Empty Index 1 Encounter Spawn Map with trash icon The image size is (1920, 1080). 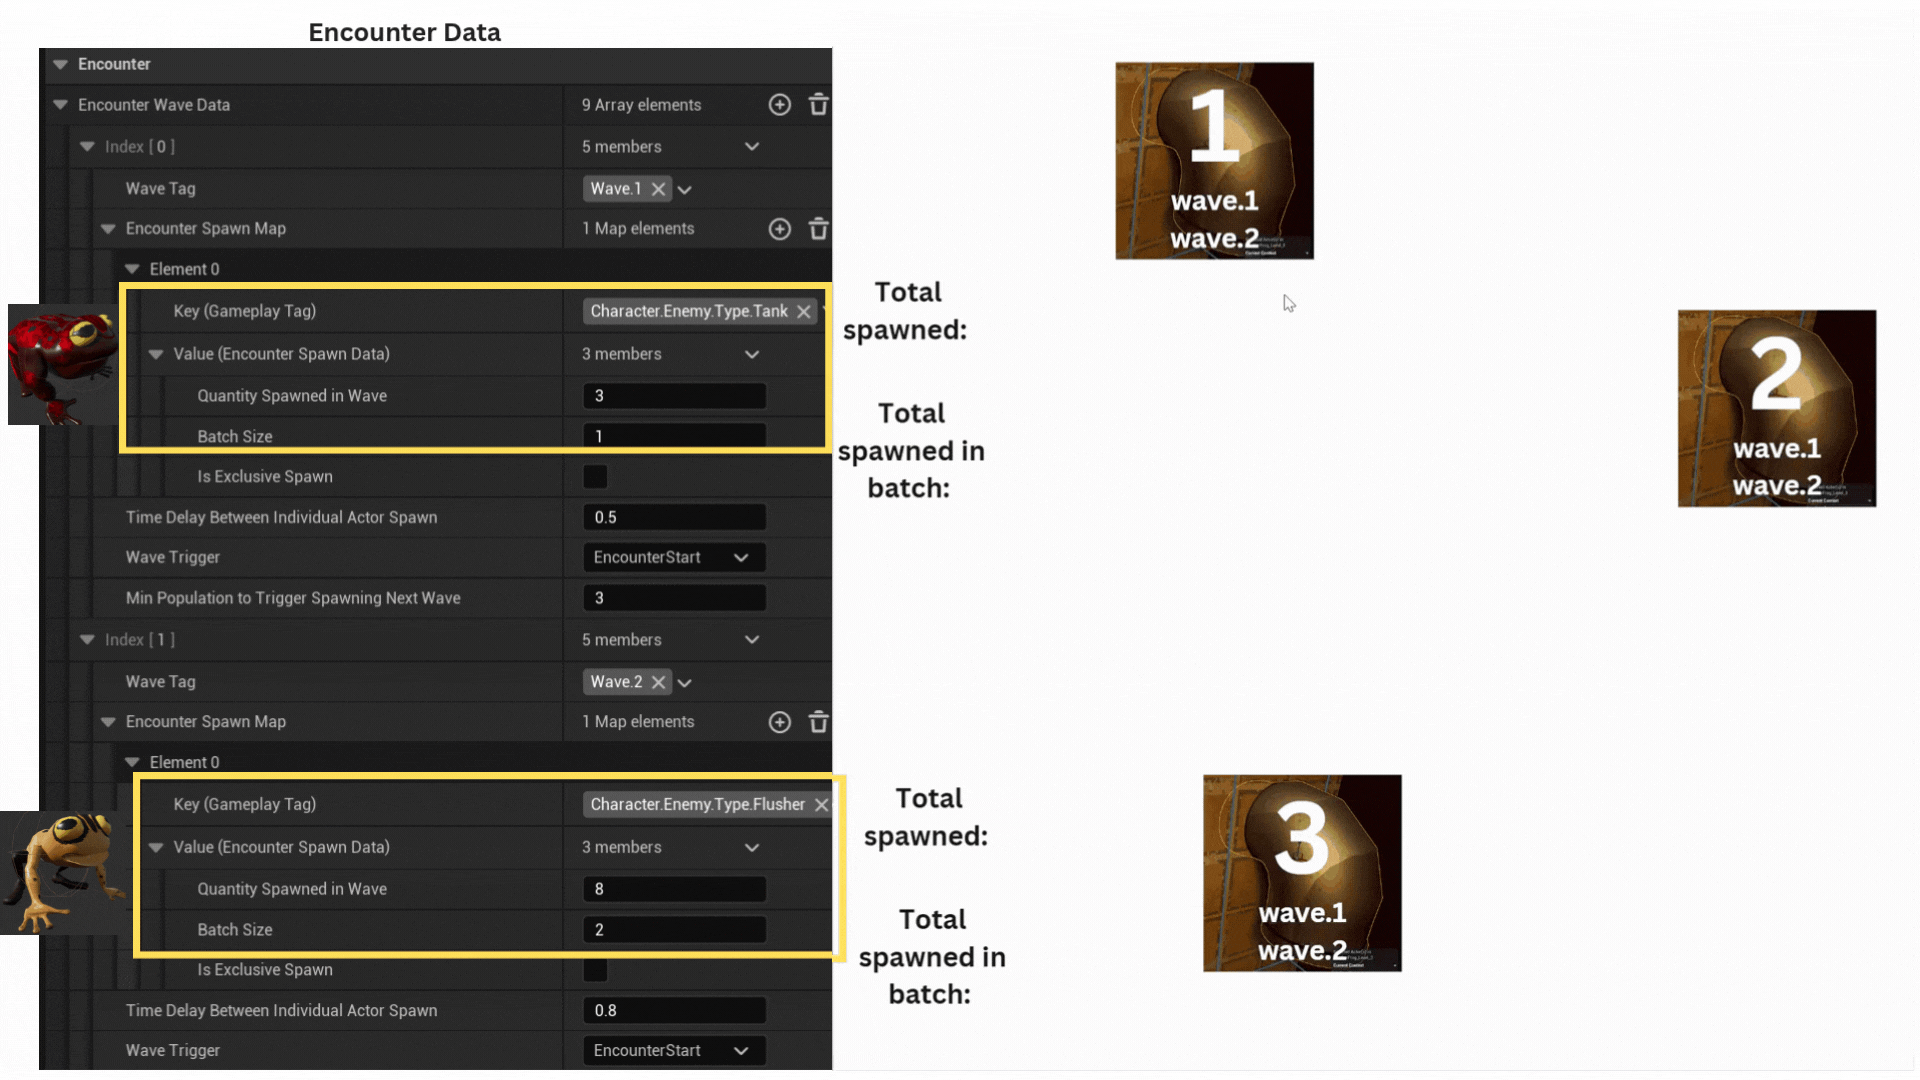pos(818,722)
